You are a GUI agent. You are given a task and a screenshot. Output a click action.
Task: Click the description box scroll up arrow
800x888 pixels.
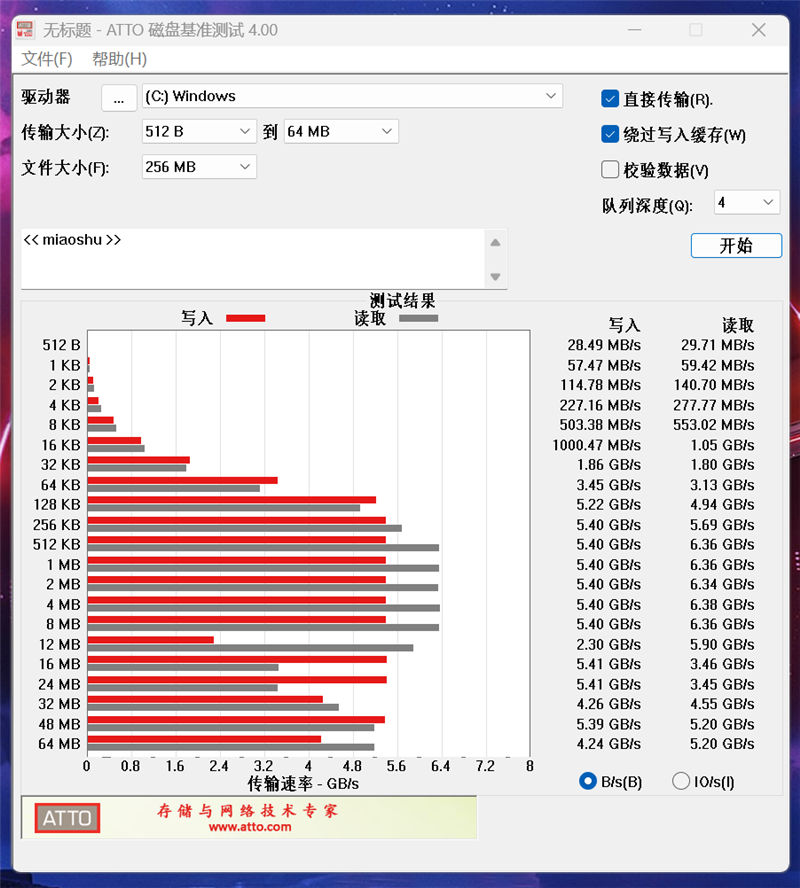coord(495,242)
